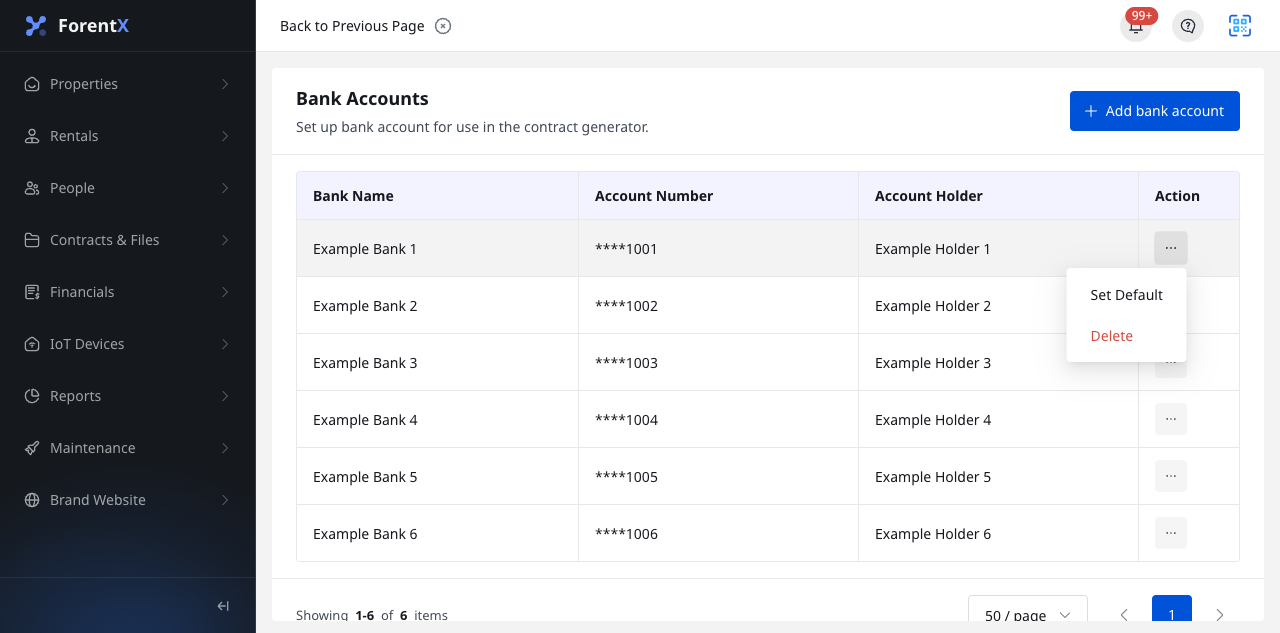The width and height of the screenshot is (1280, 633).
Task: Open the QR code scanner icon
Action: point(1240,26)
